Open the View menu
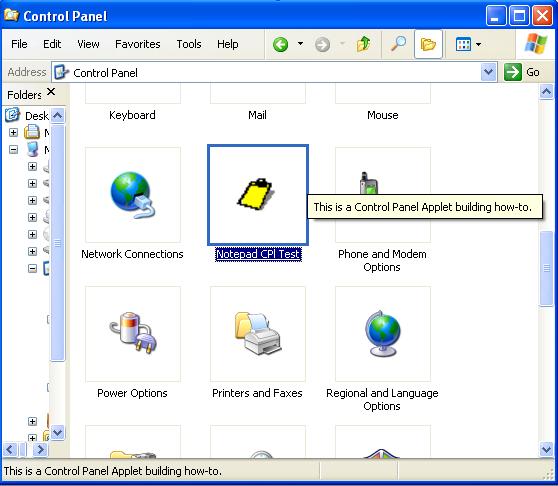Screen dimensions: 558x486 tap(88, 44)
